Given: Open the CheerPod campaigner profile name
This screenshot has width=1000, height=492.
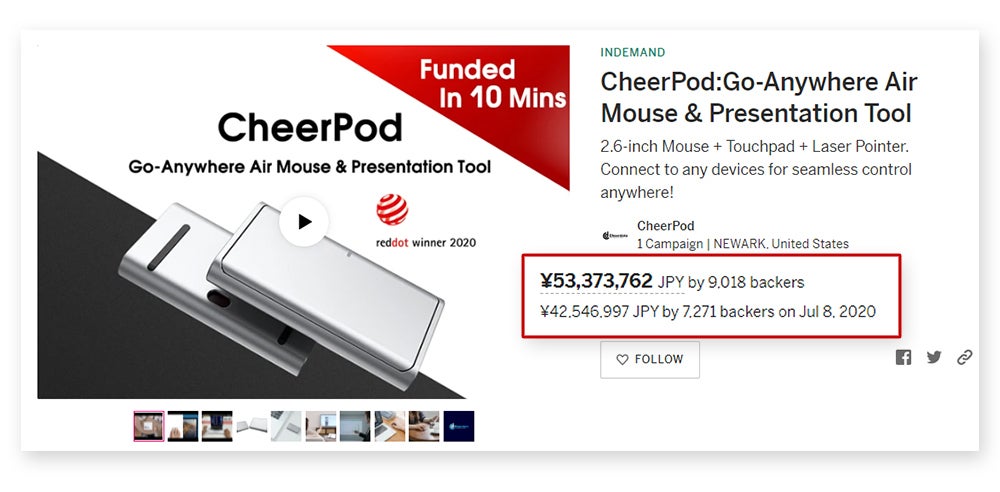Looking at the screenshot, I should point(665,226).
